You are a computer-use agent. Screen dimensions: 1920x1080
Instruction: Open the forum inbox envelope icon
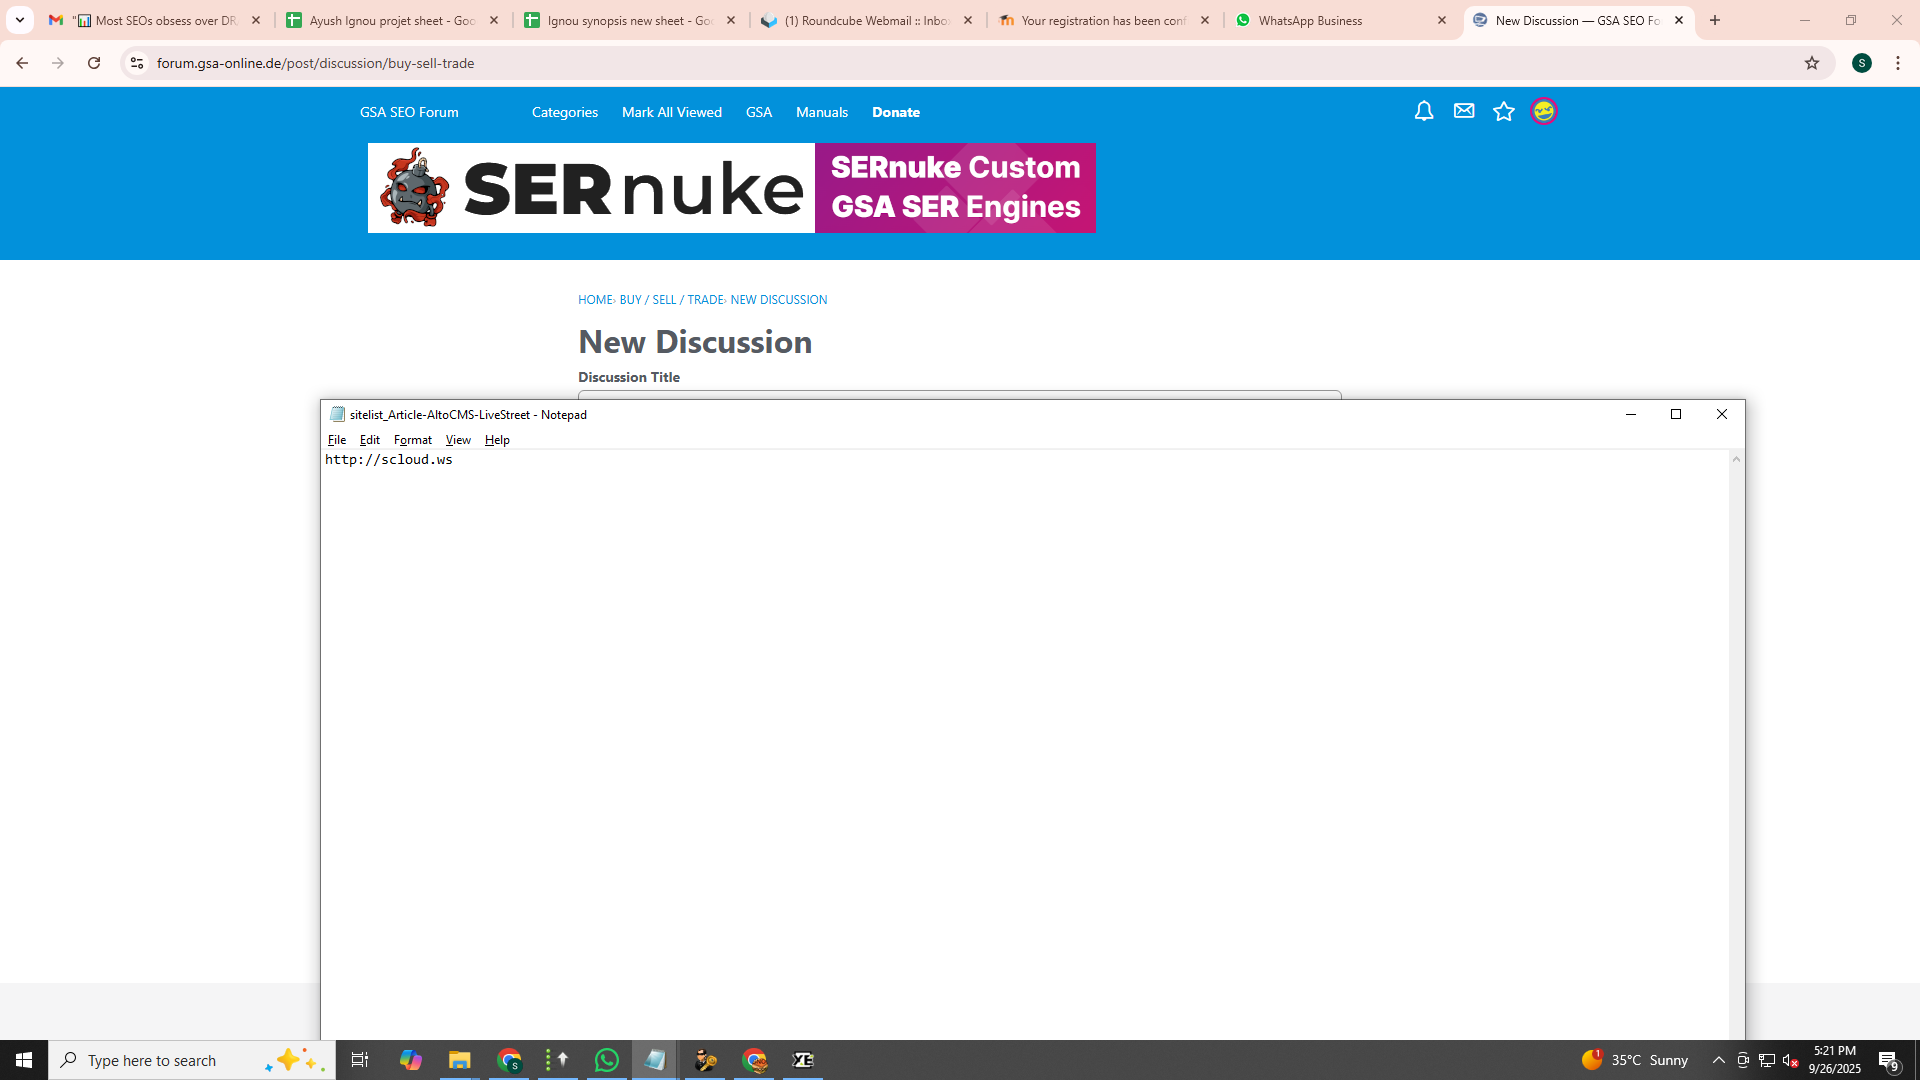1464,111
